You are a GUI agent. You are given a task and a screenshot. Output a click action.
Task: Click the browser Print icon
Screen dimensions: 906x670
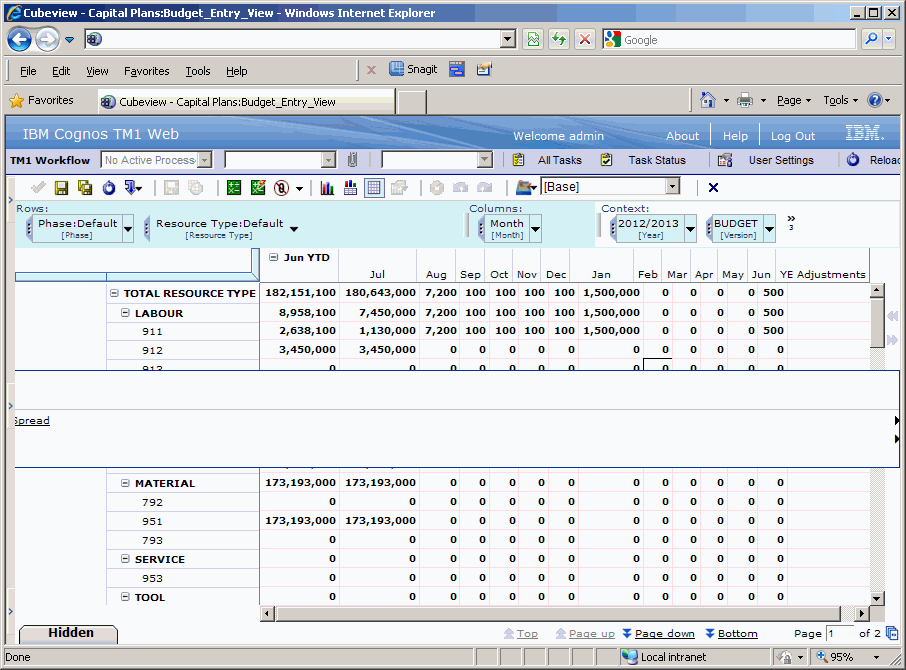click(745, 100)
